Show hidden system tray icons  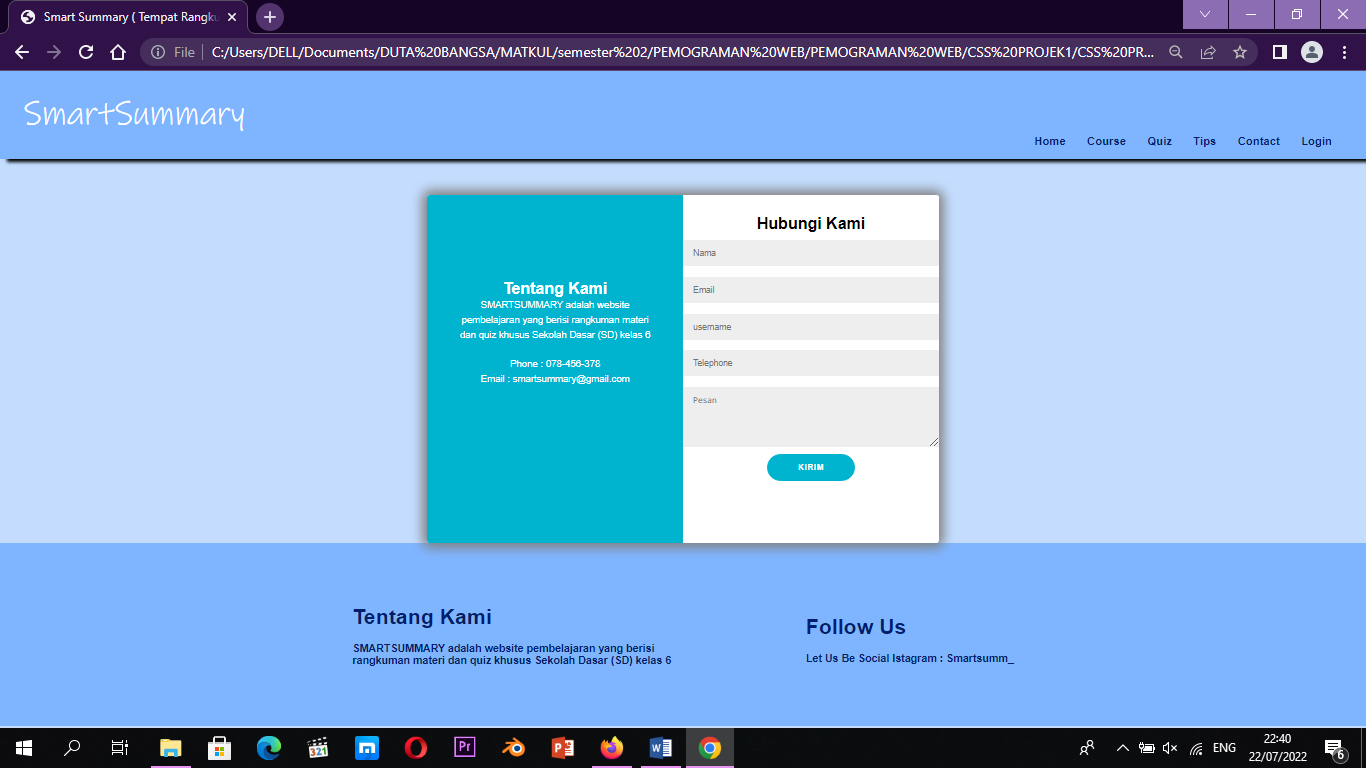point(1122,748)
